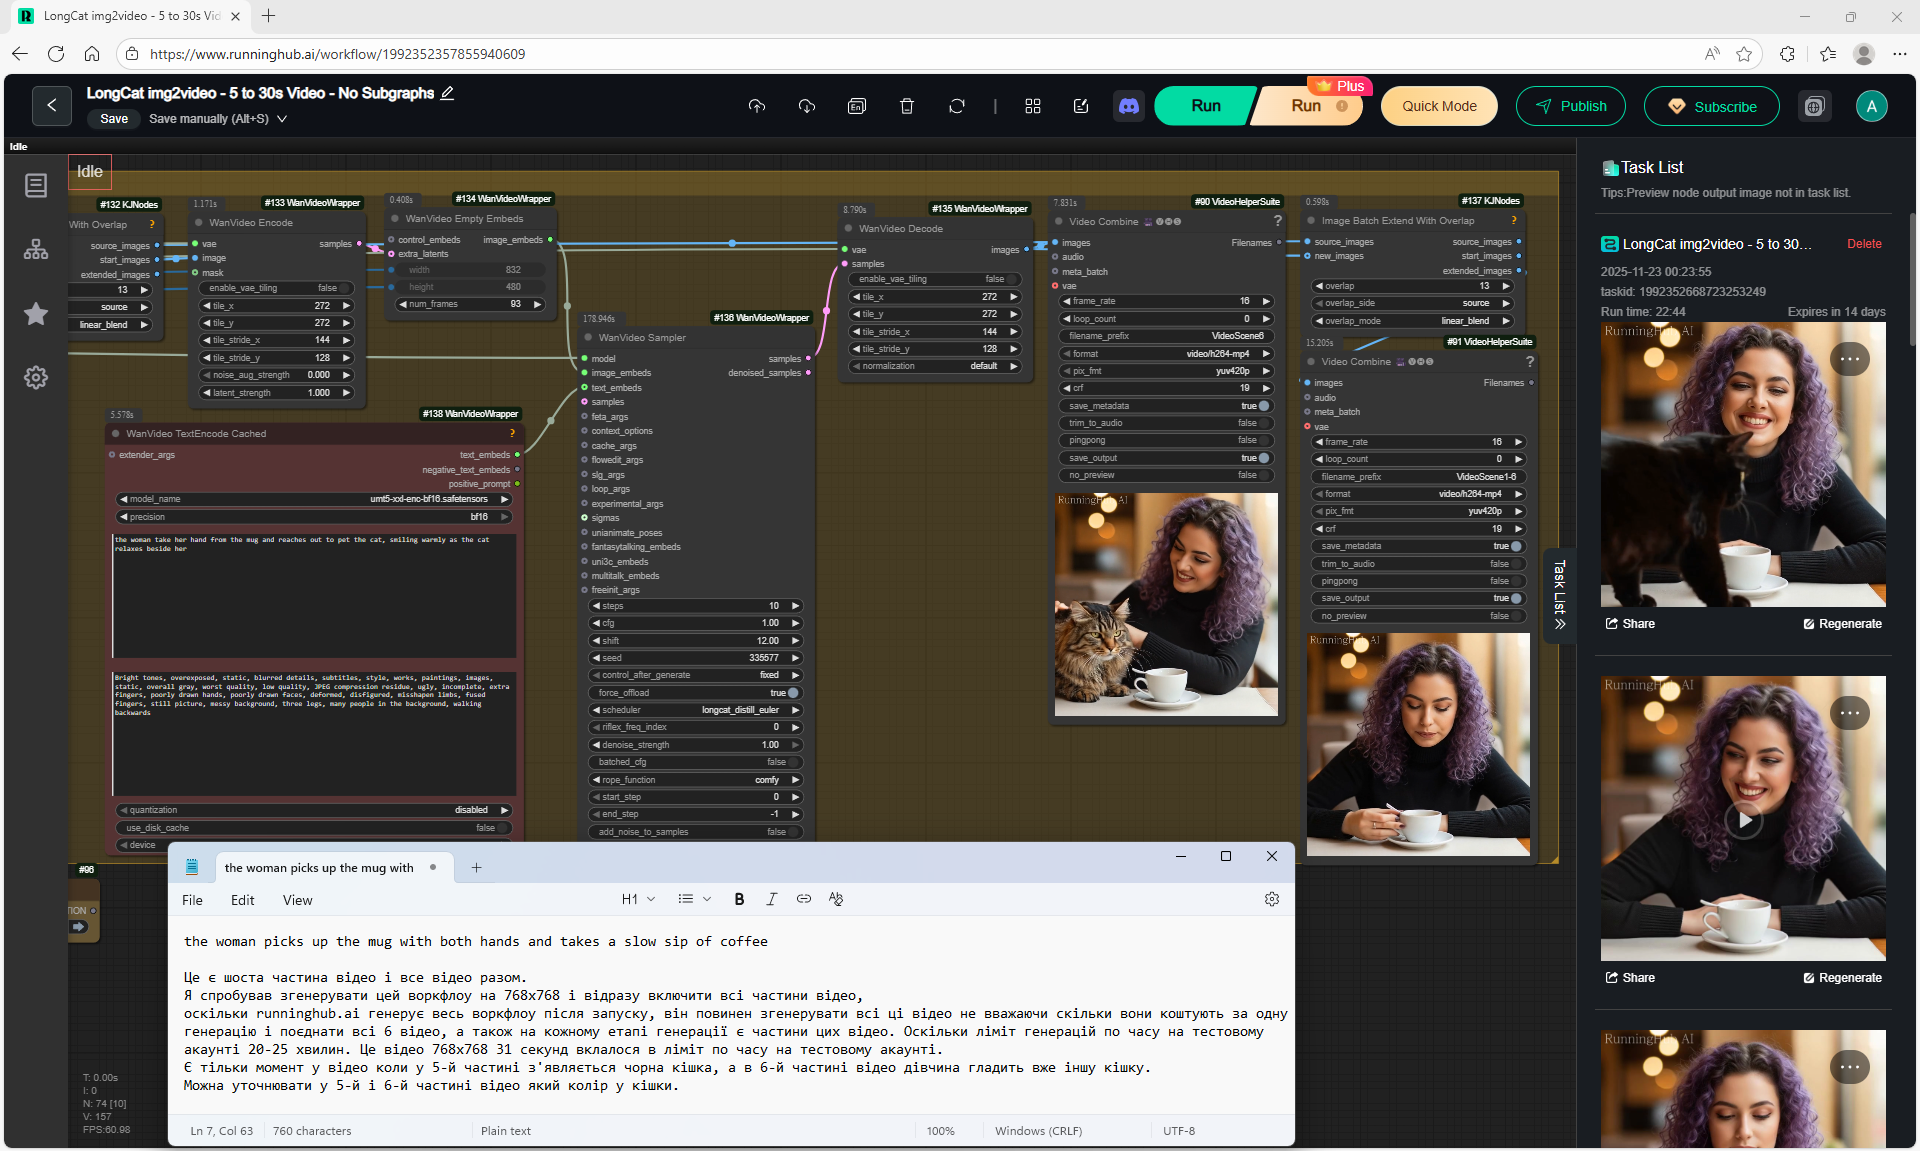Viewport: 1920px width, 1151px height.
Task: Open the View menu in Notepad
Action: point(297,900)
